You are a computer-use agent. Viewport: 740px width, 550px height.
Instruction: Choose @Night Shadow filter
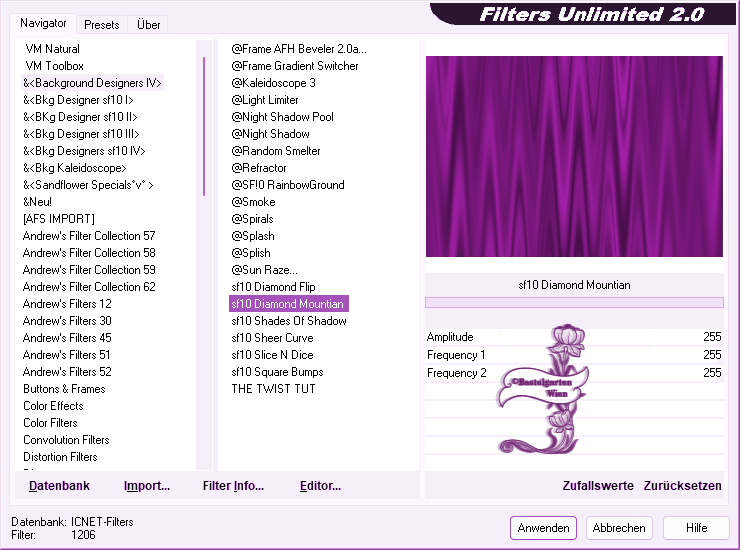point(270,134)
